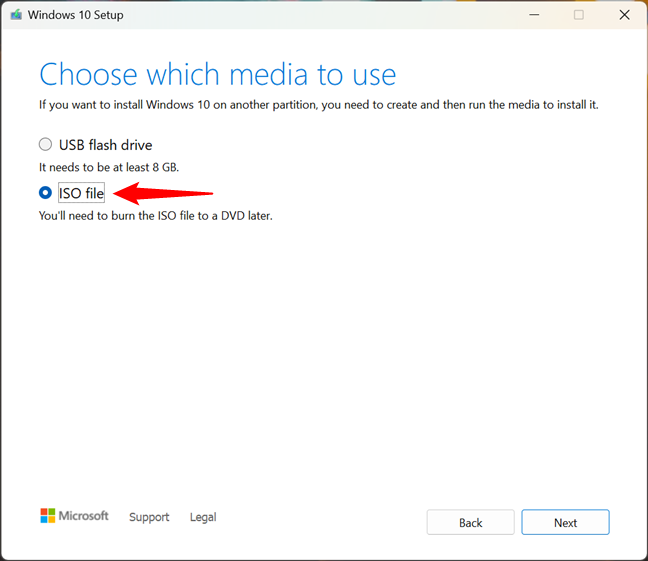Click the 'Choose which media to use' heading

218,74
